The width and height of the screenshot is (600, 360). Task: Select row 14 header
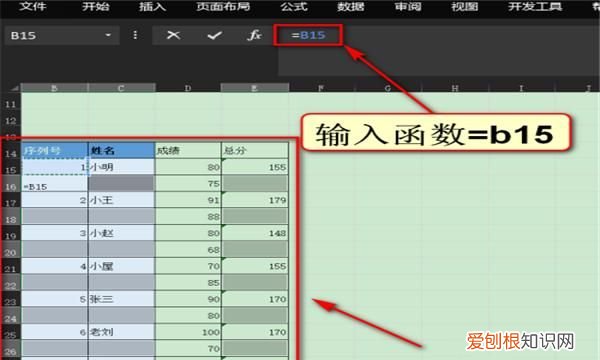(x=11, y=153)
